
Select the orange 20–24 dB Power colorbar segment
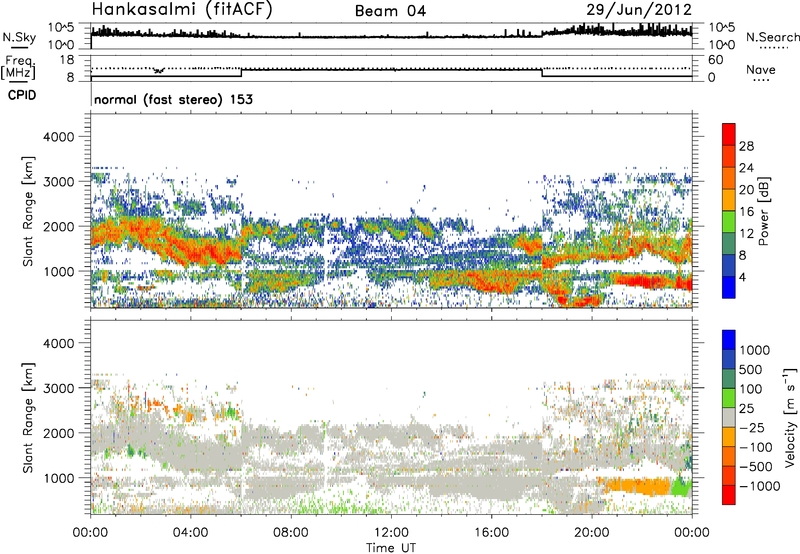coord(729,178)
